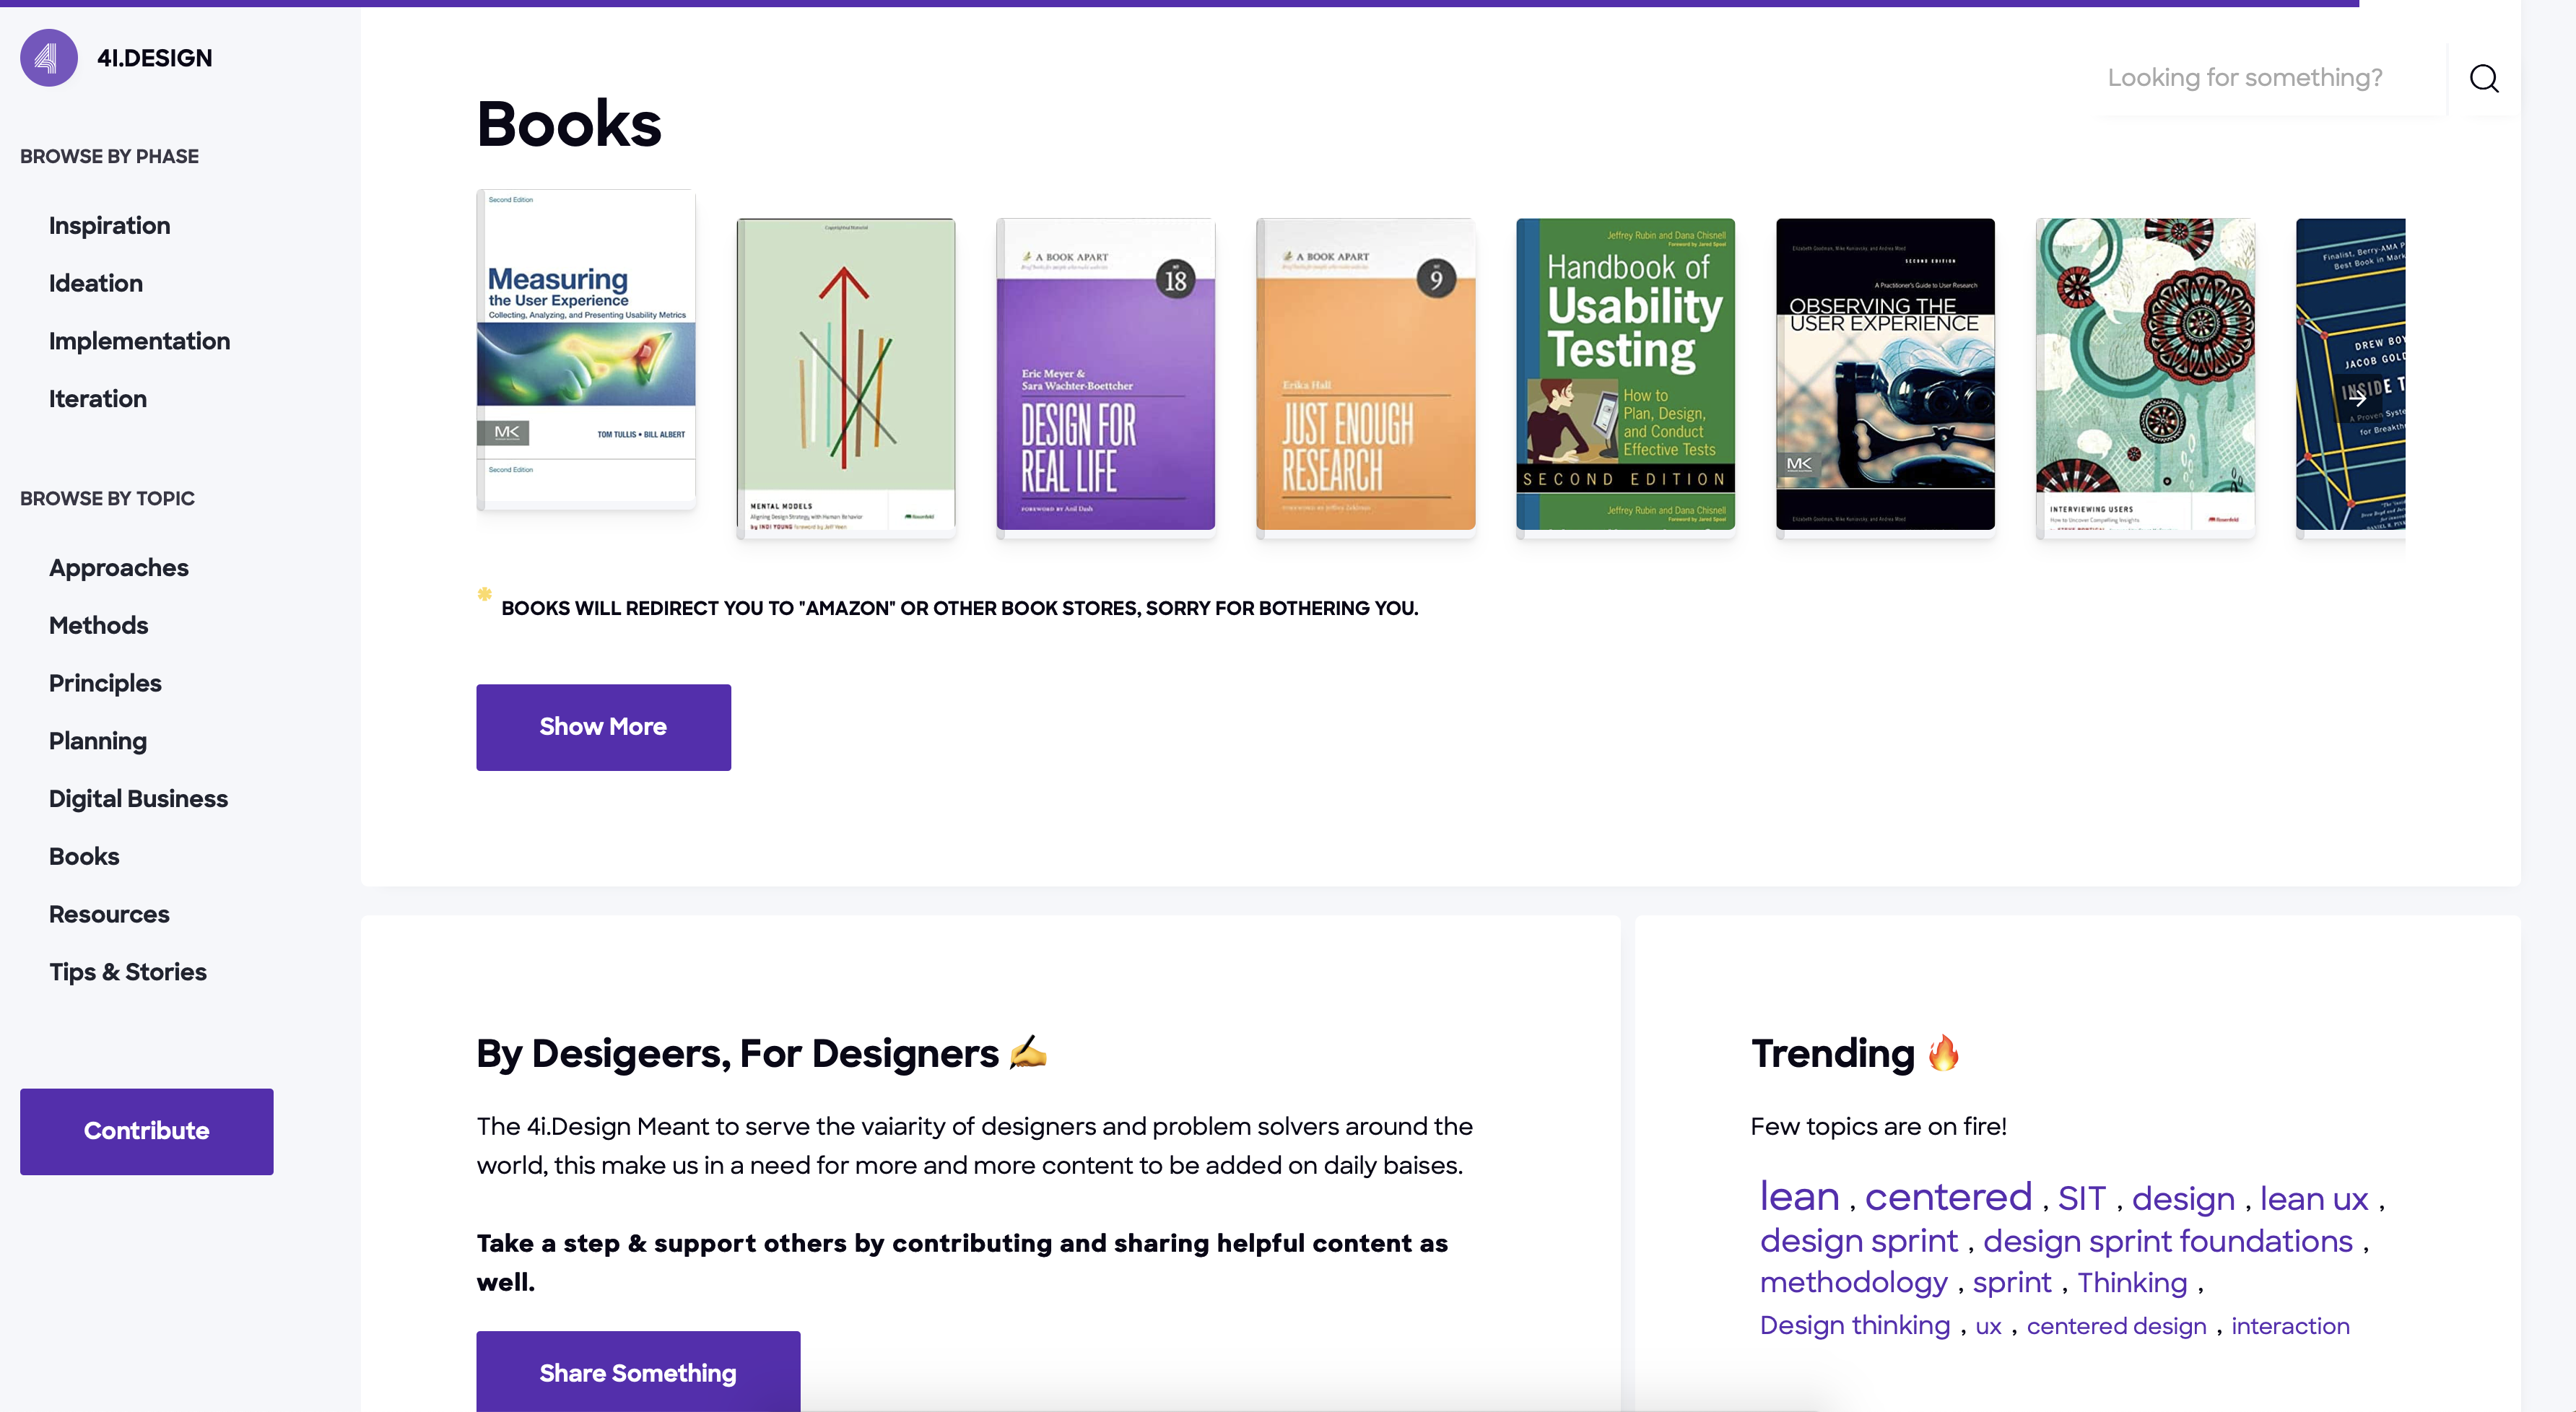The width and height of the screenshot is (2576, 1412).
Task: Click the search magnifier icon
Action: (2483, 78)
